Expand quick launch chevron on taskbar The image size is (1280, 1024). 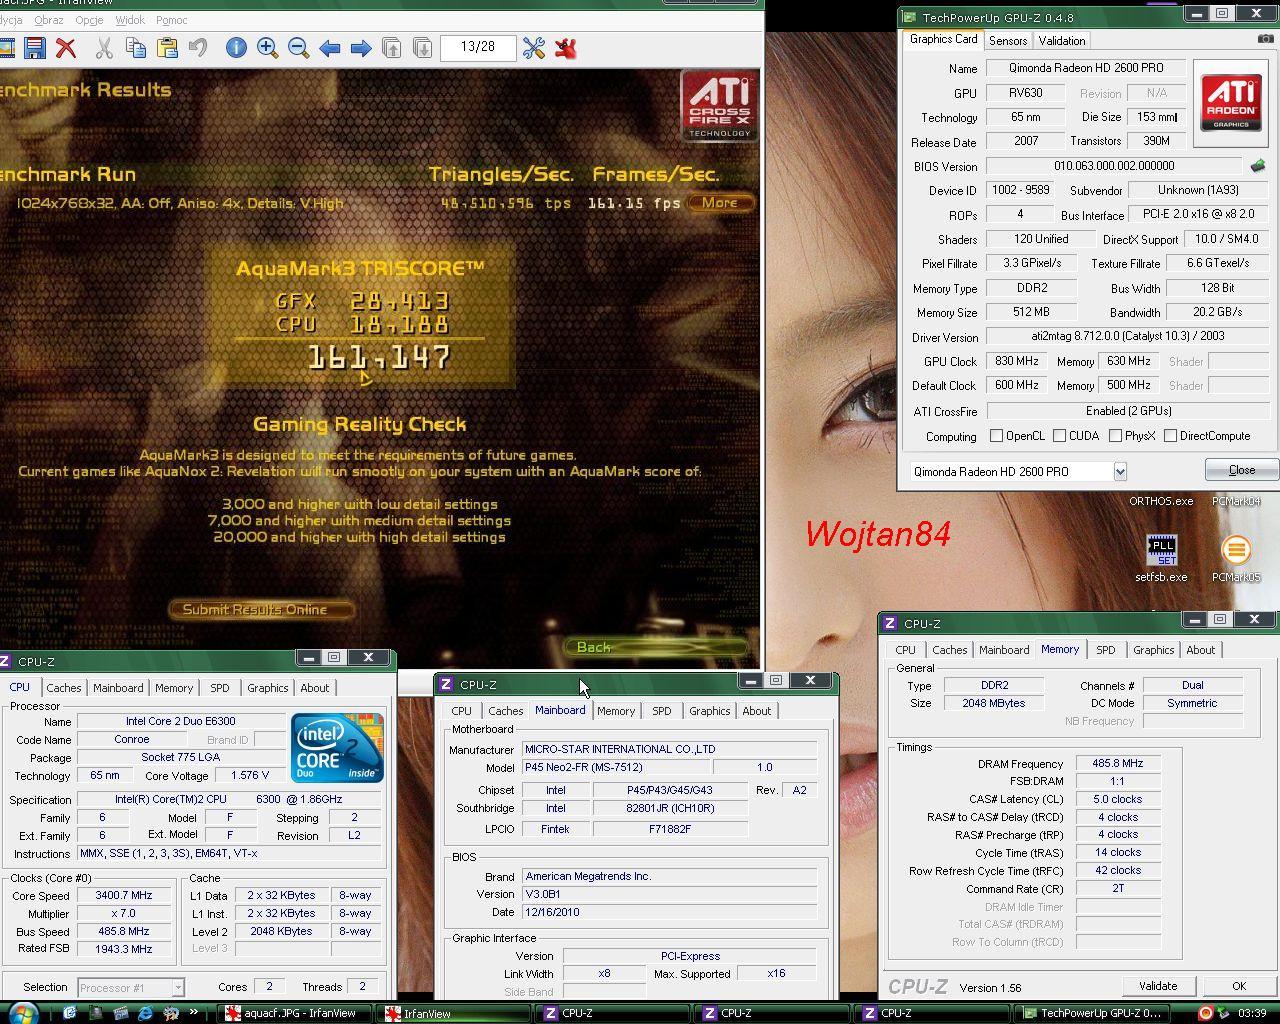pyautogui.click(x=194, y=1013)
